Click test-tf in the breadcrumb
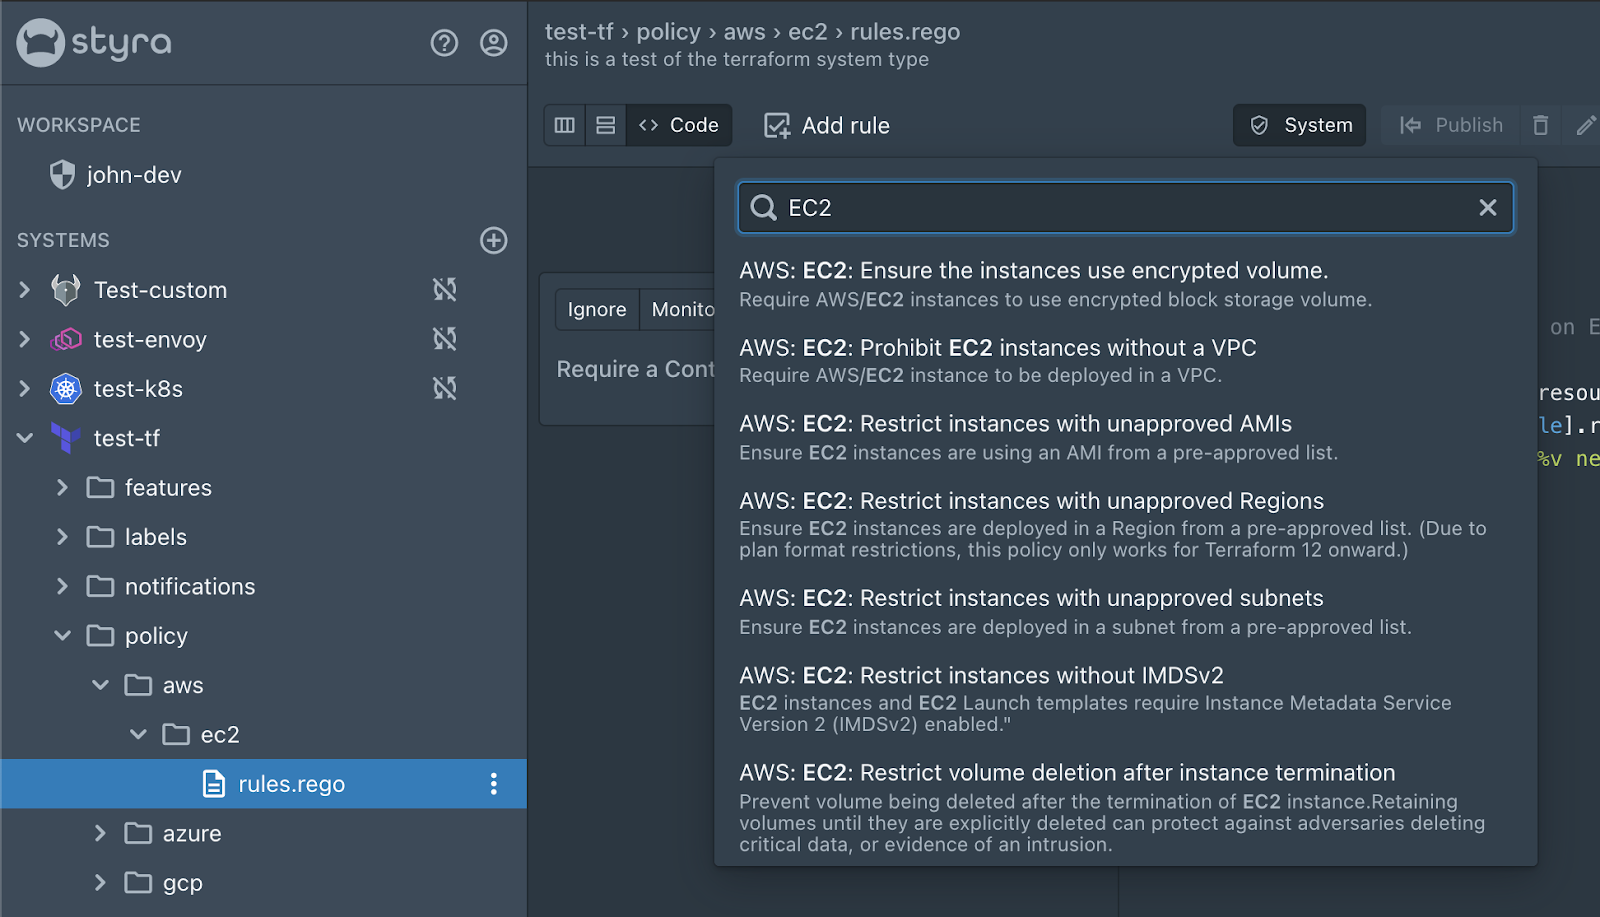Screen dimensions: 1600x917 [579, 32]
